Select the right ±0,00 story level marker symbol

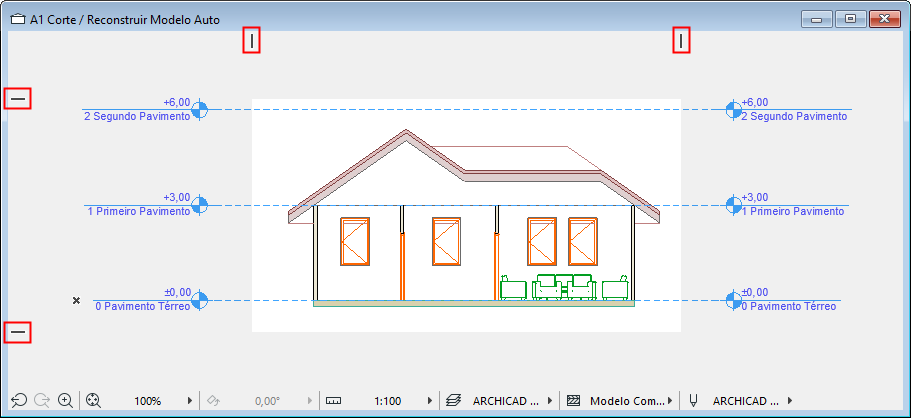(x=734, y=300)
